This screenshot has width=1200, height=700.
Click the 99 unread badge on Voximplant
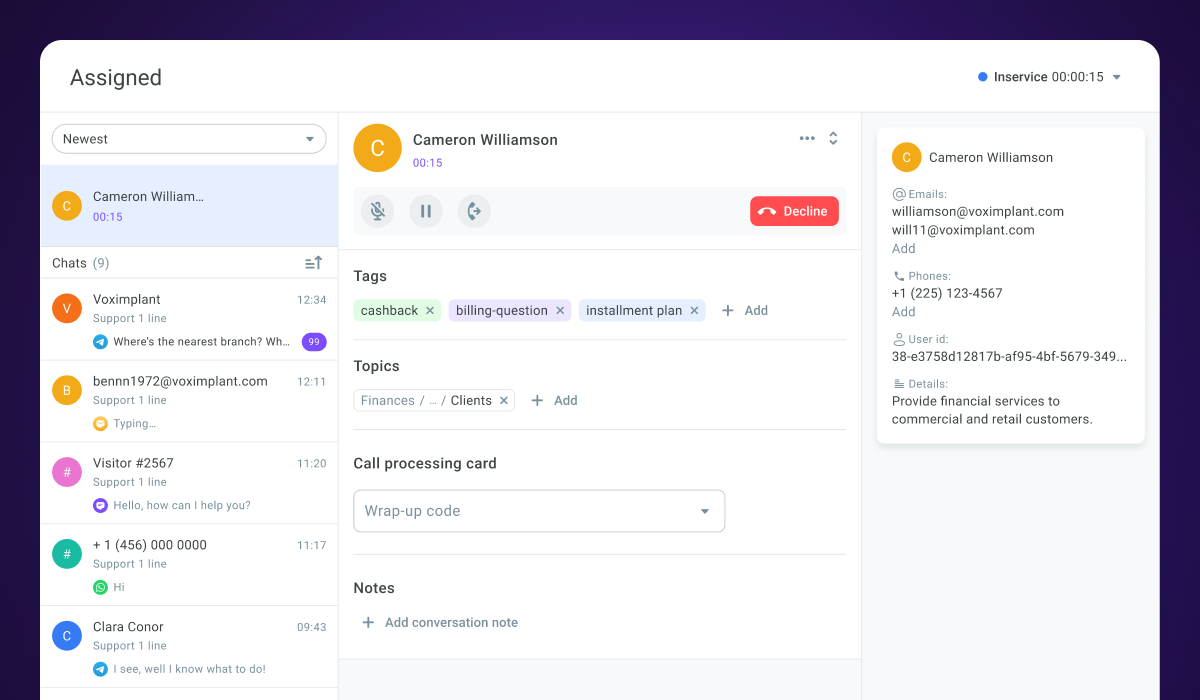pos(314,342)
